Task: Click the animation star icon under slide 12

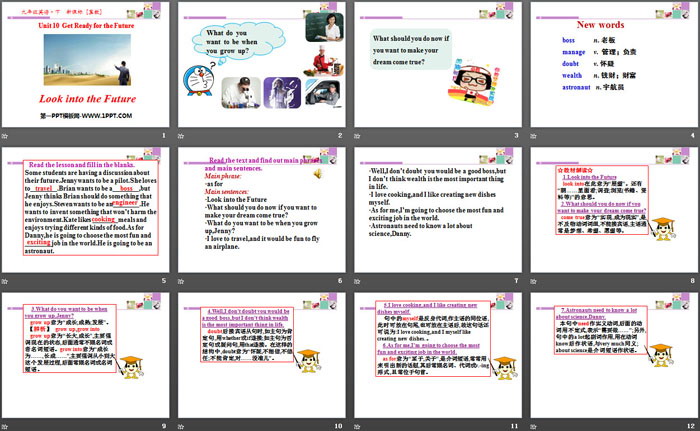Action: point(533,427)
